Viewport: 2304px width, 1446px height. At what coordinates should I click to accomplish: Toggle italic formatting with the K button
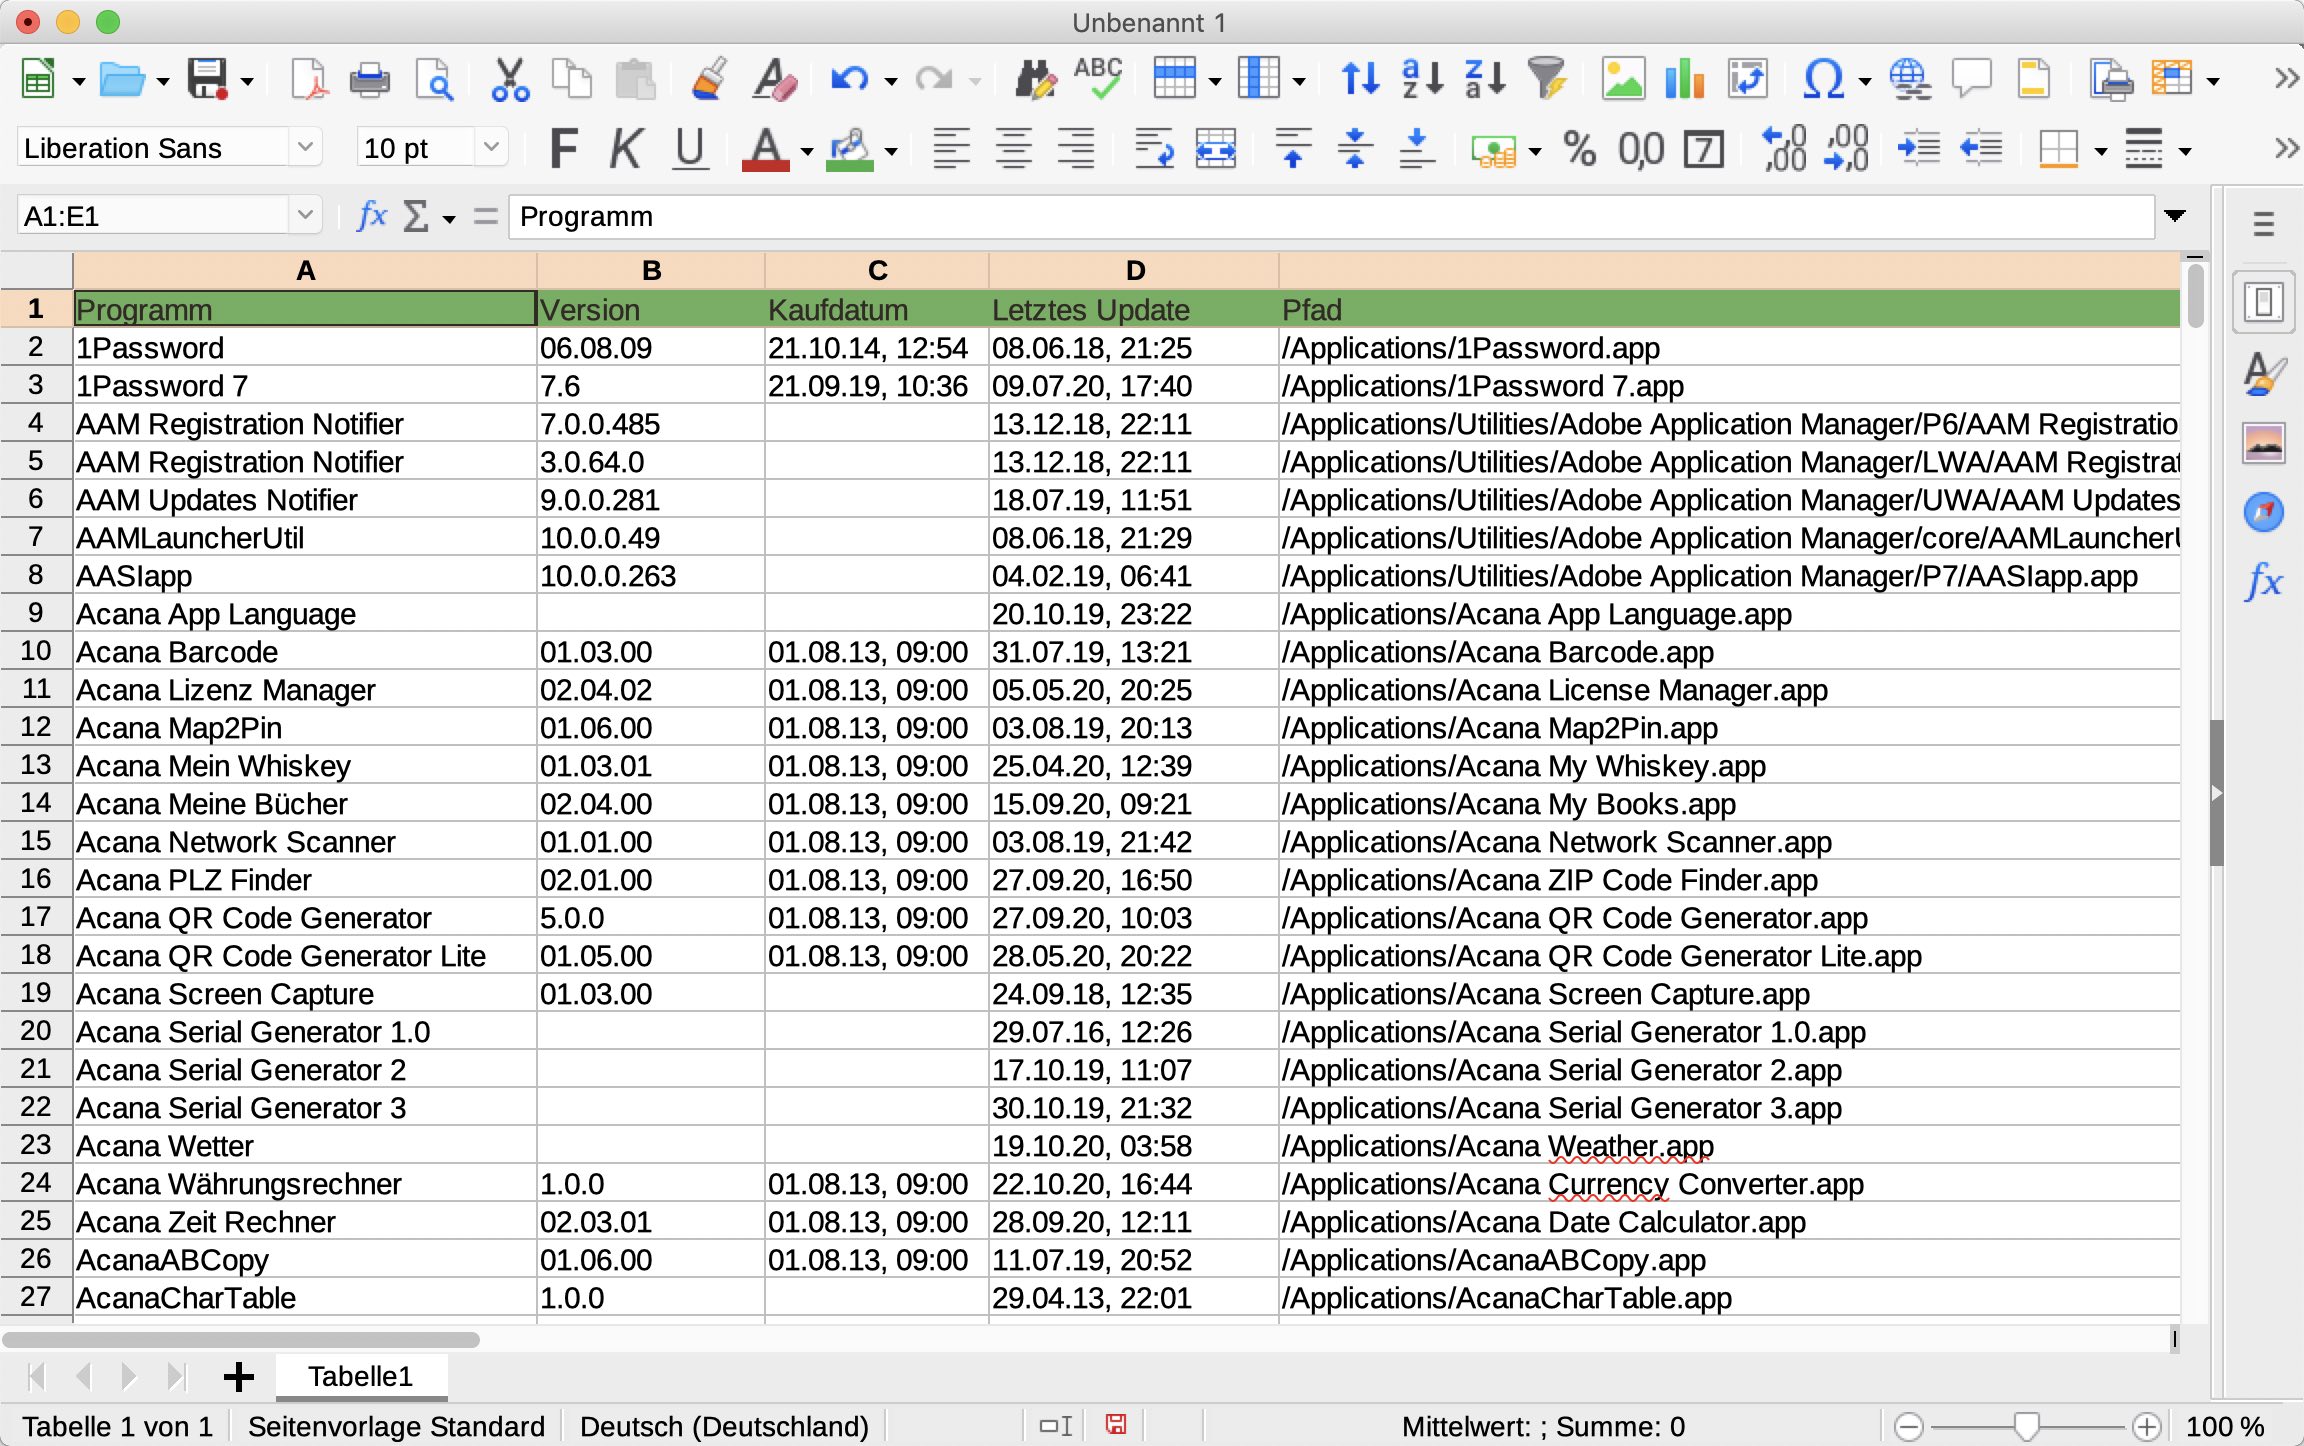[x=626, y=149]
